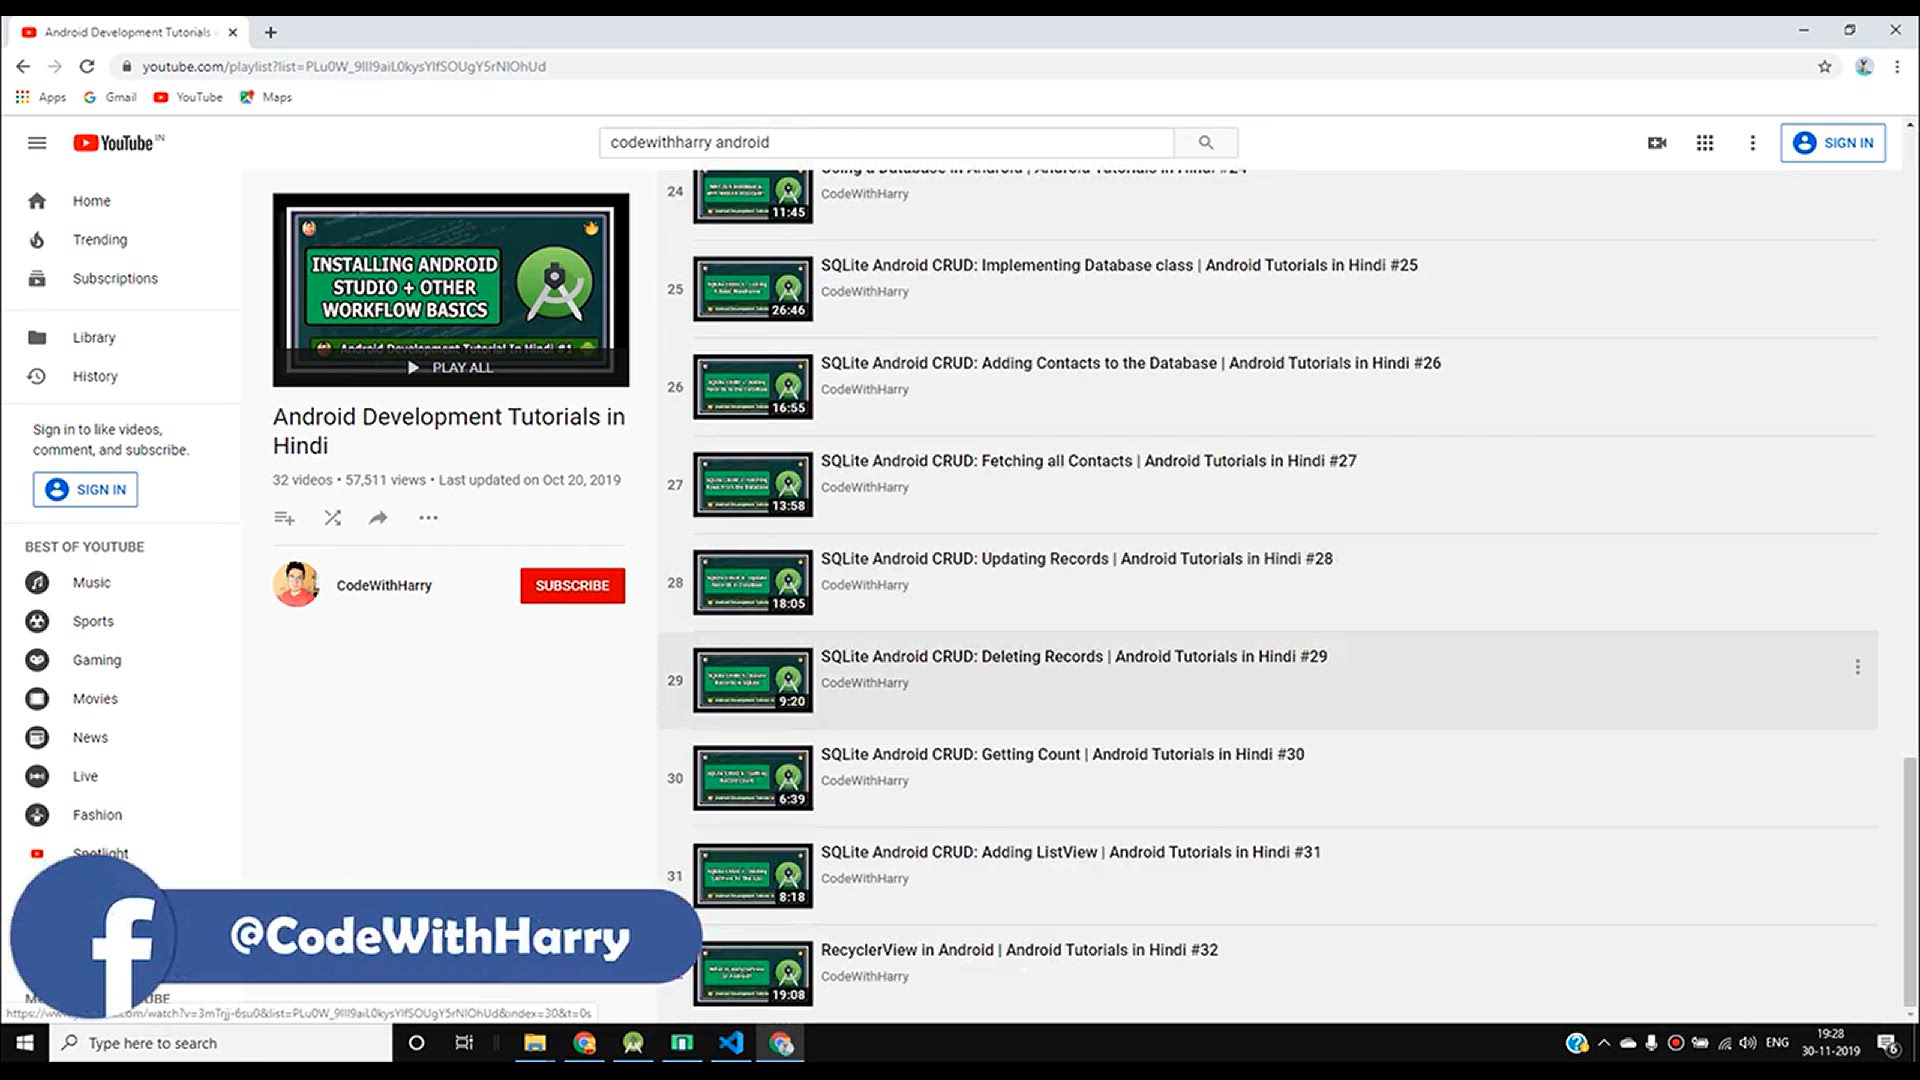Open RecyclerView in Android video #32 title
Viewport: 1920px width, 1080px height.
(x=1019, y=951)
